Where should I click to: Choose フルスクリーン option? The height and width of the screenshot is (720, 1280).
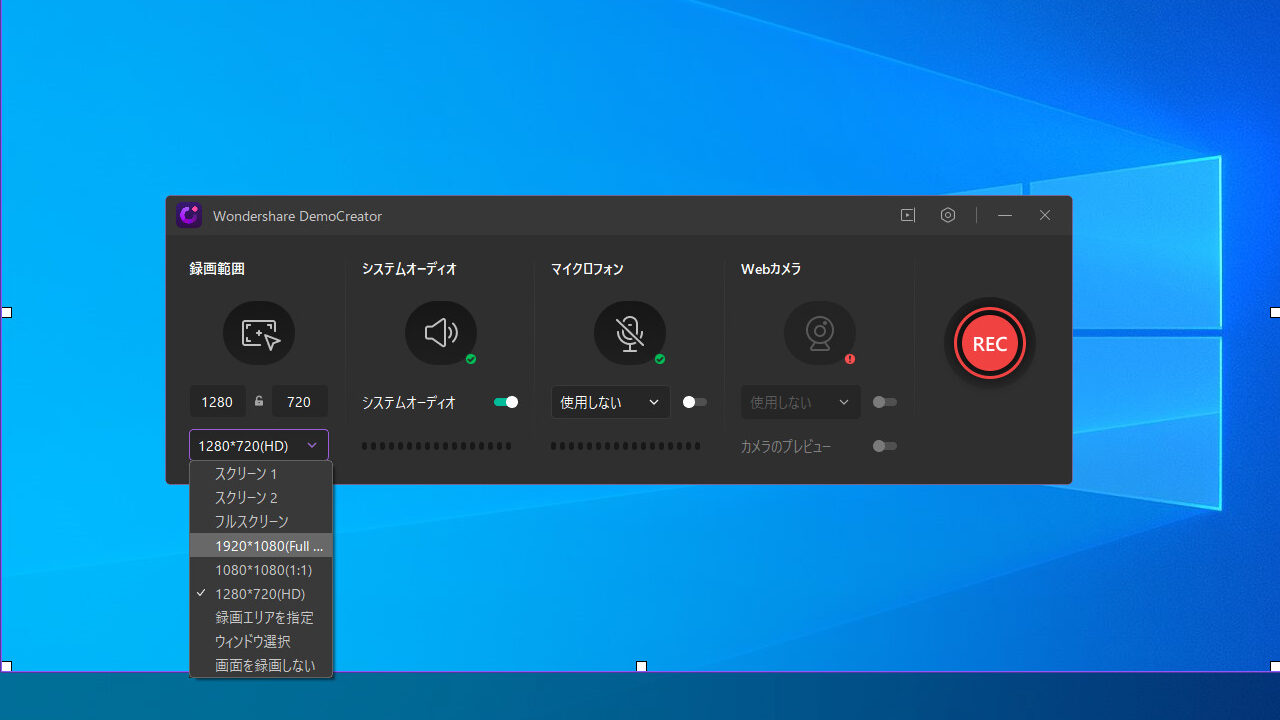pos(261,521)
